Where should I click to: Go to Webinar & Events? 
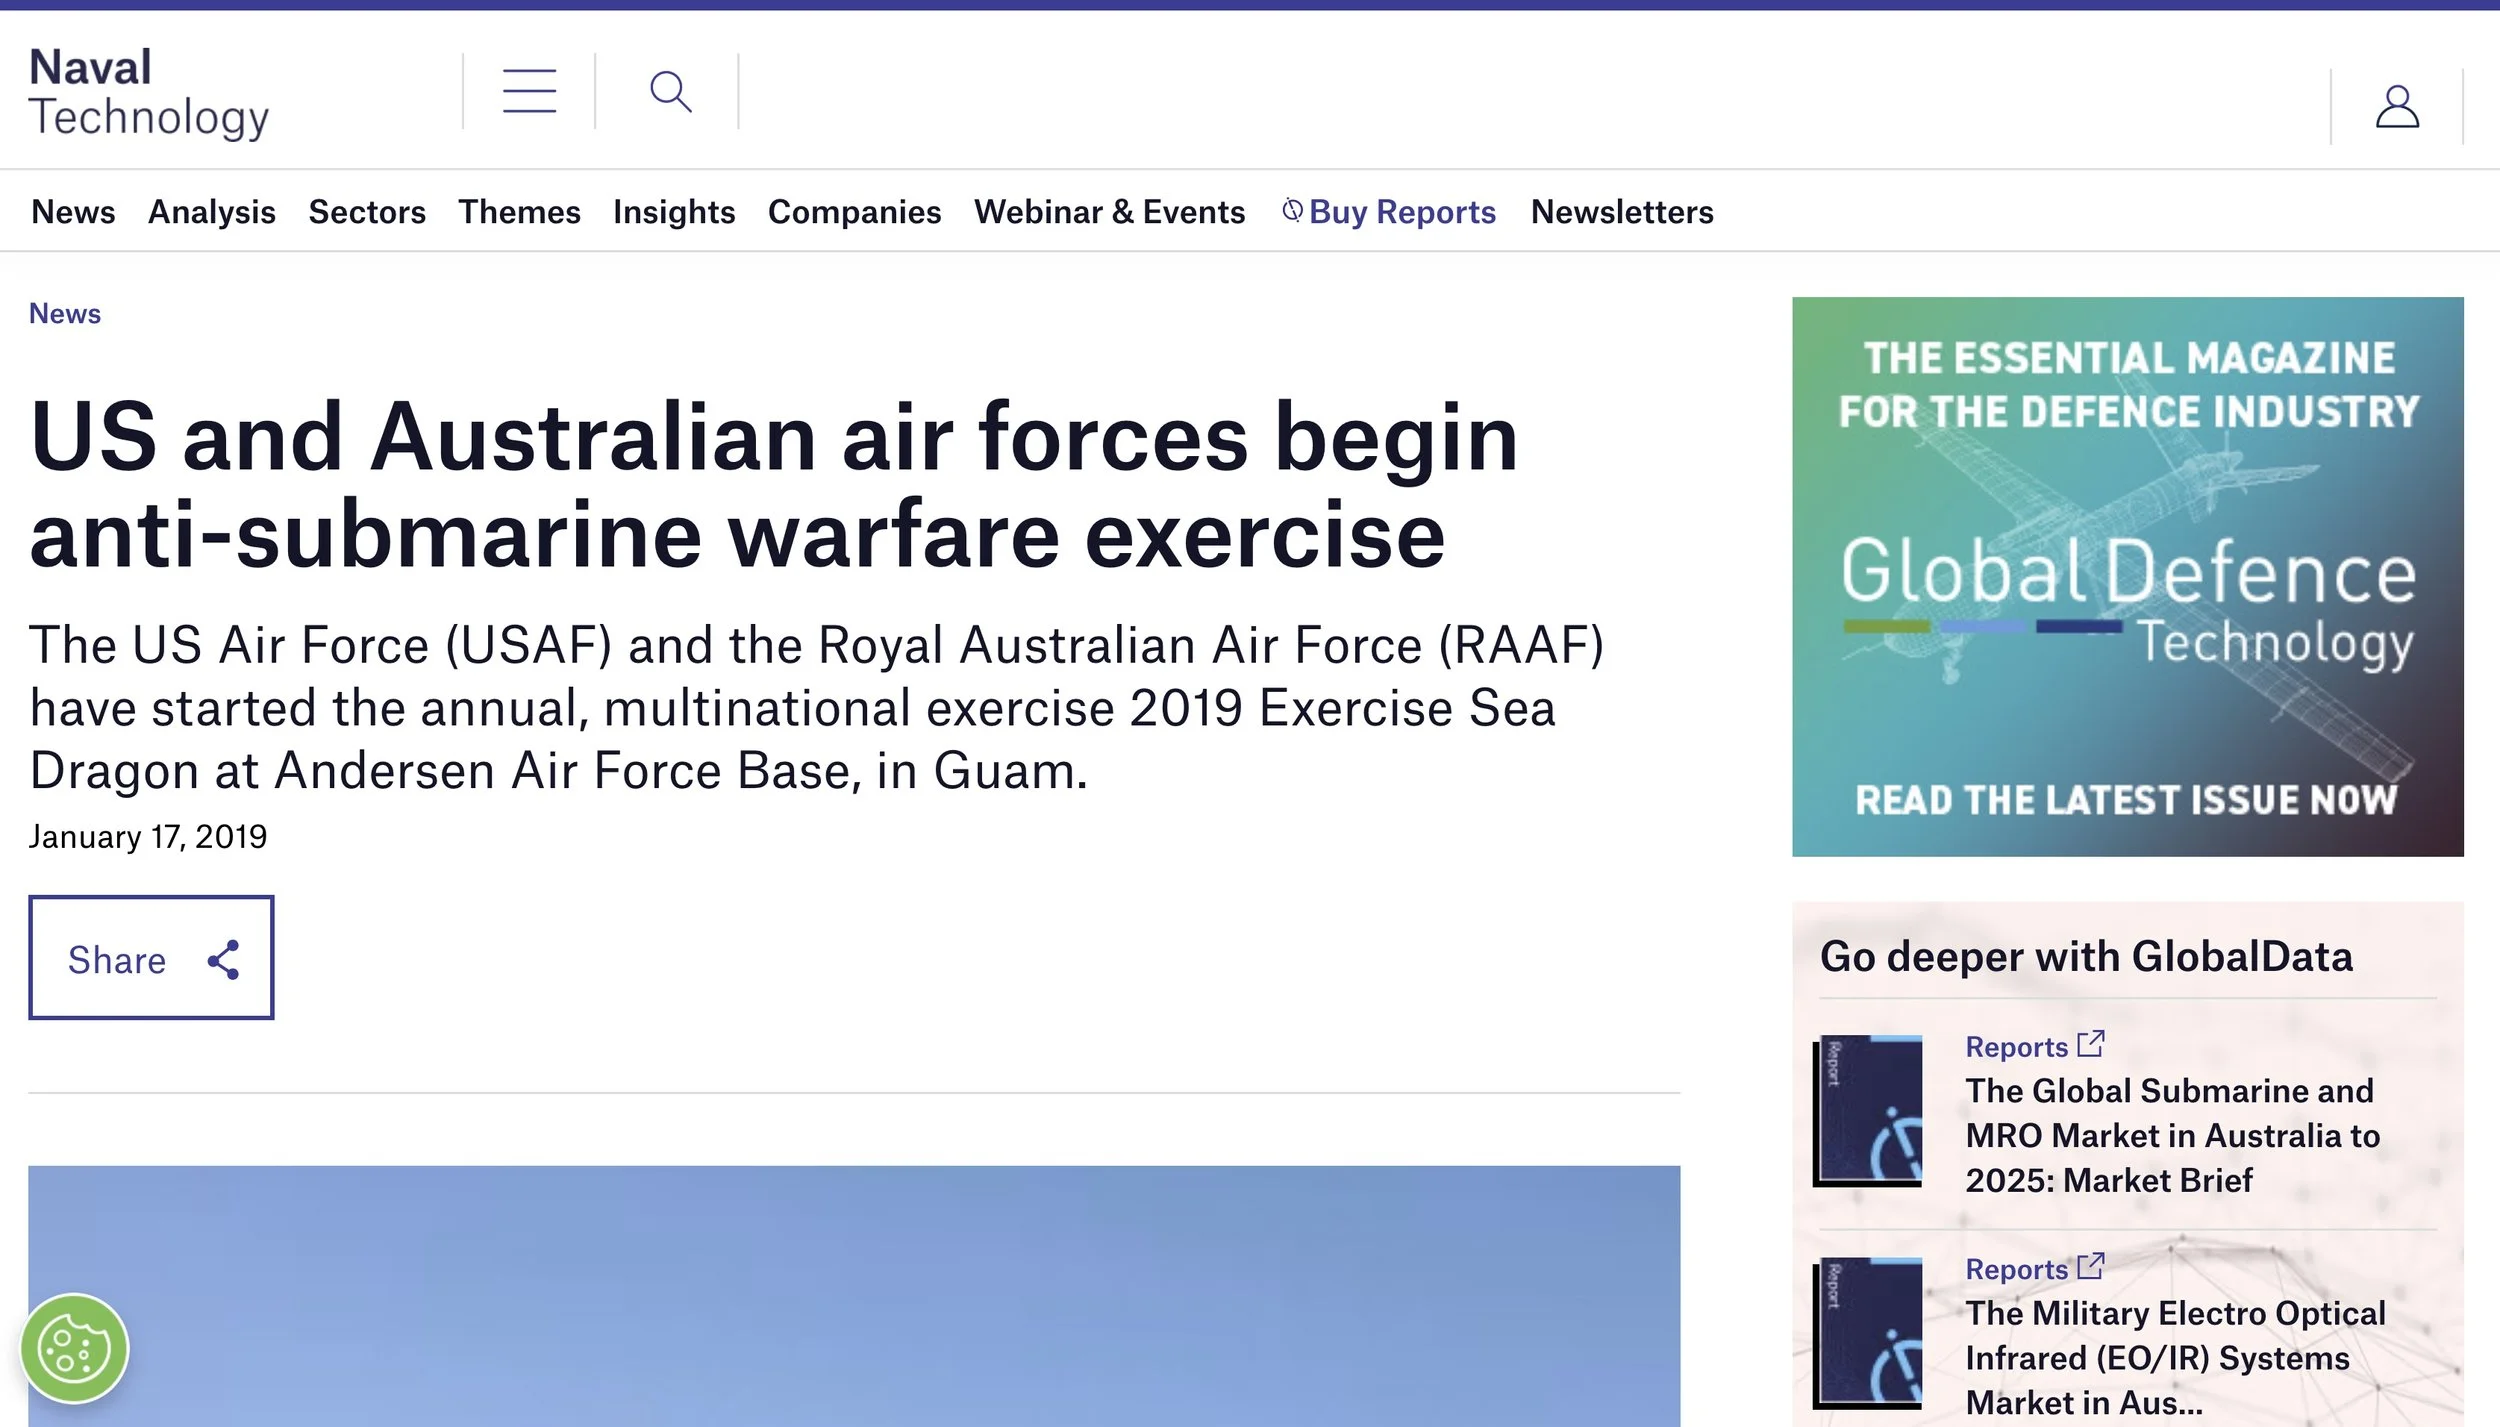1109,212
